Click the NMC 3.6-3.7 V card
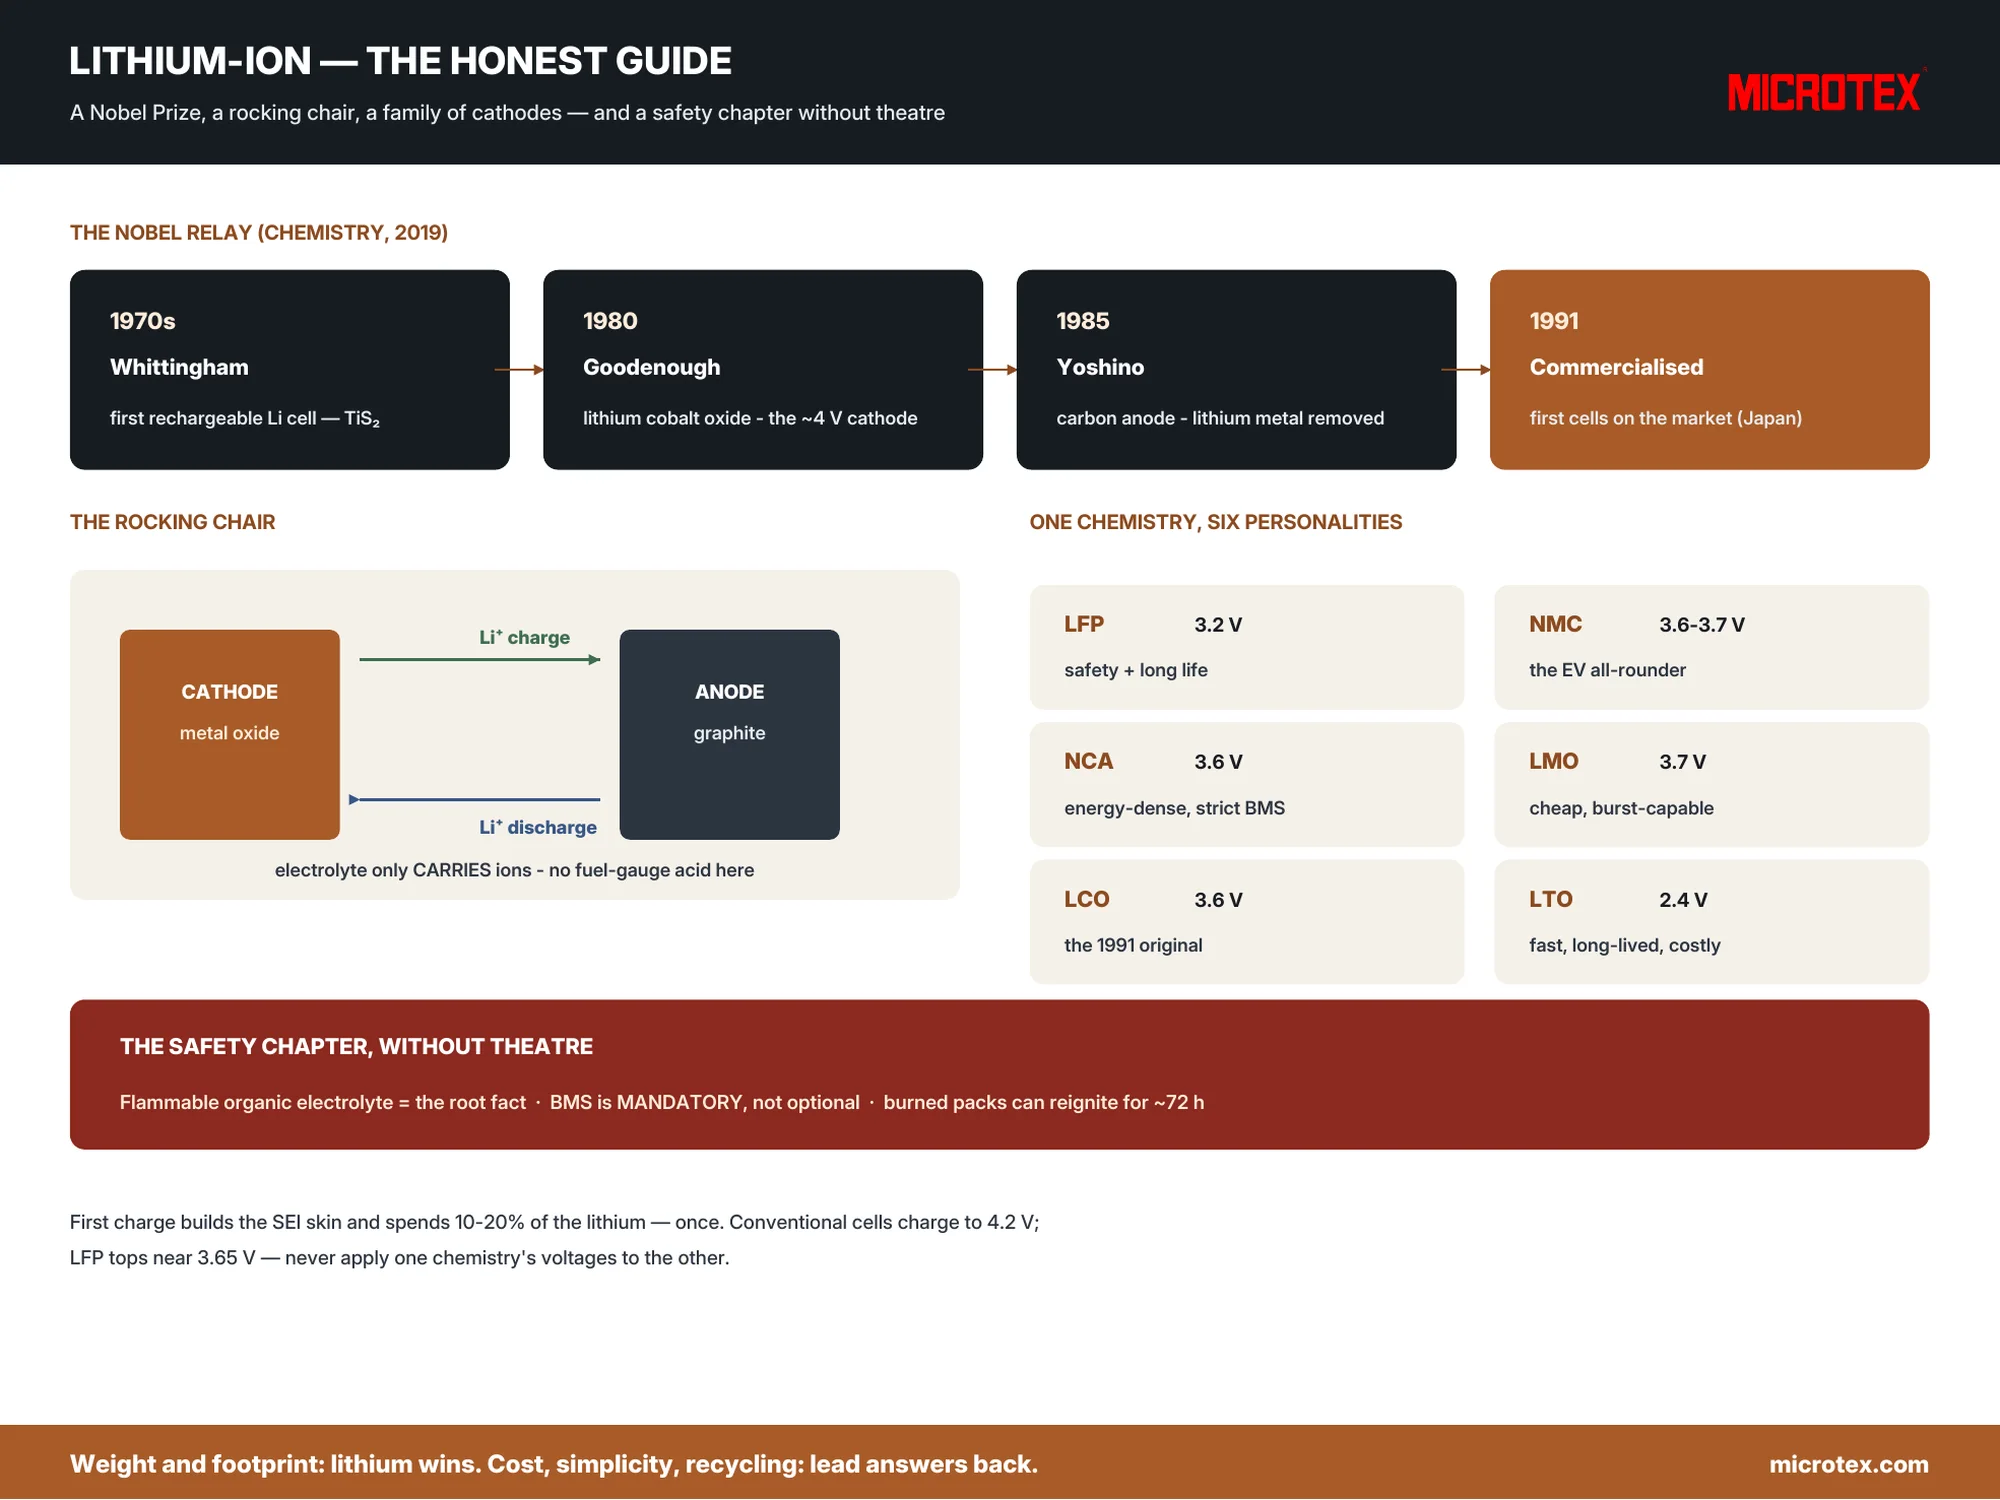This screenshot has width=2000, height=1500. [1711, 647]
